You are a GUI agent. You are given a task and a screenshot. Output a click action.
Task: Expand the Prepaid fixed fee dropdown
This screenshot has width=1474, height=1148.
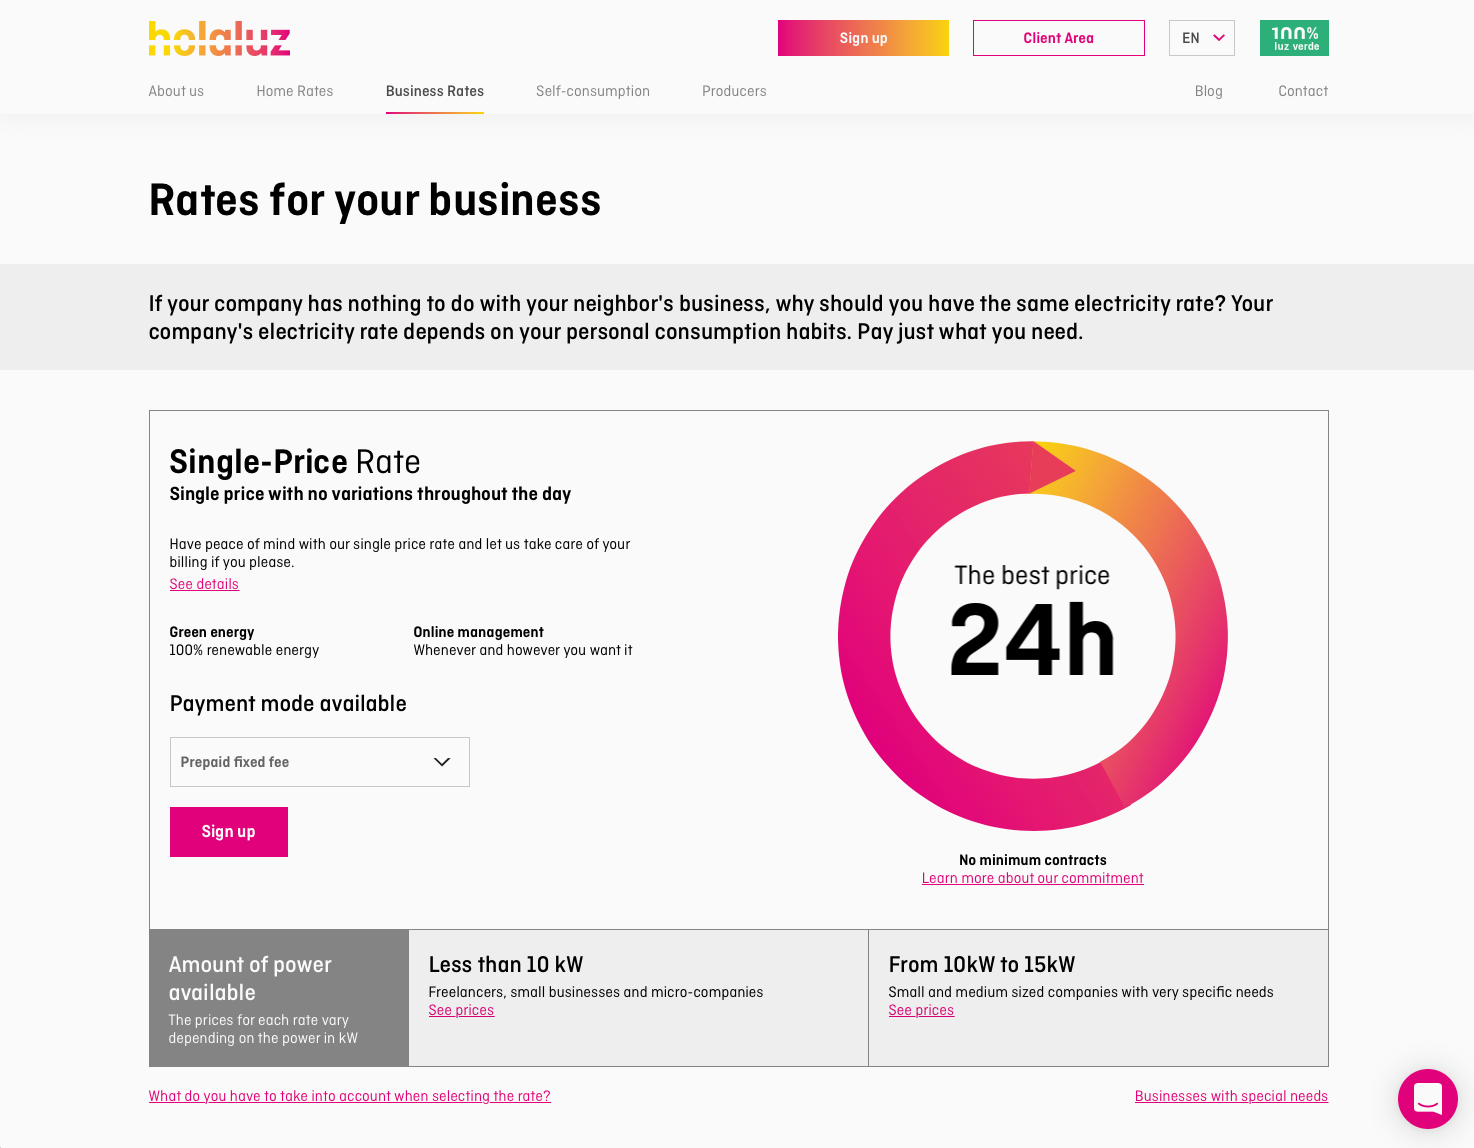click(x=319, y=762)
